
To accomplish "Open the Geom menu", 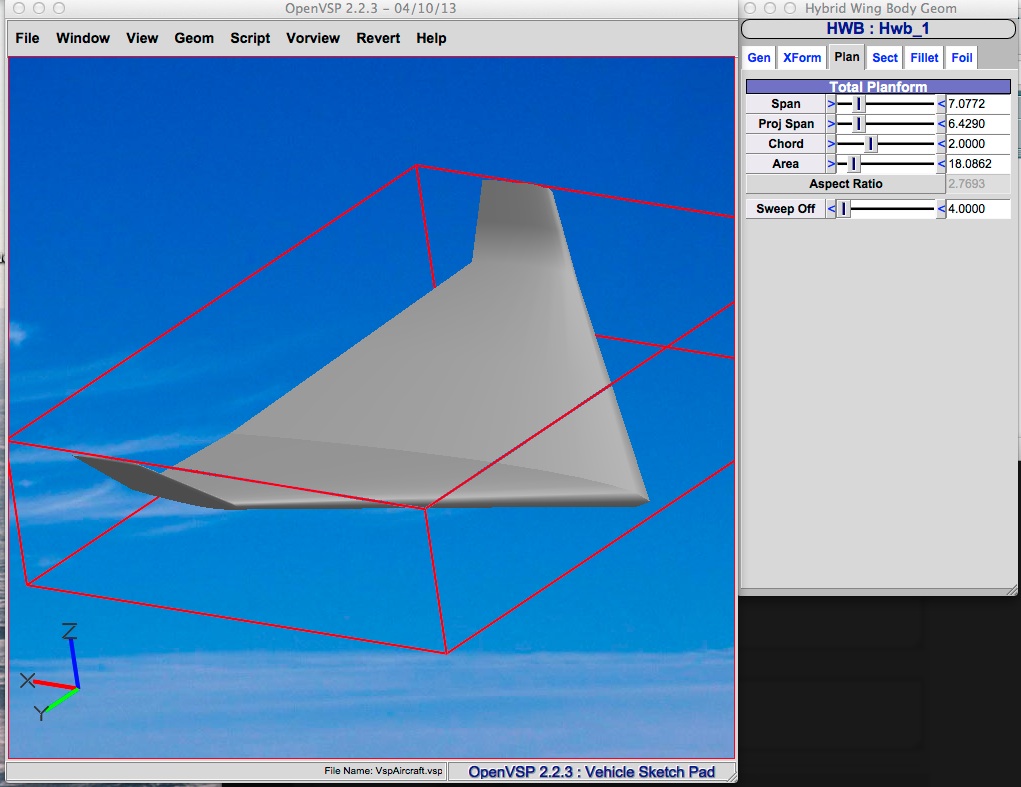I will click(x=194, y=38).
